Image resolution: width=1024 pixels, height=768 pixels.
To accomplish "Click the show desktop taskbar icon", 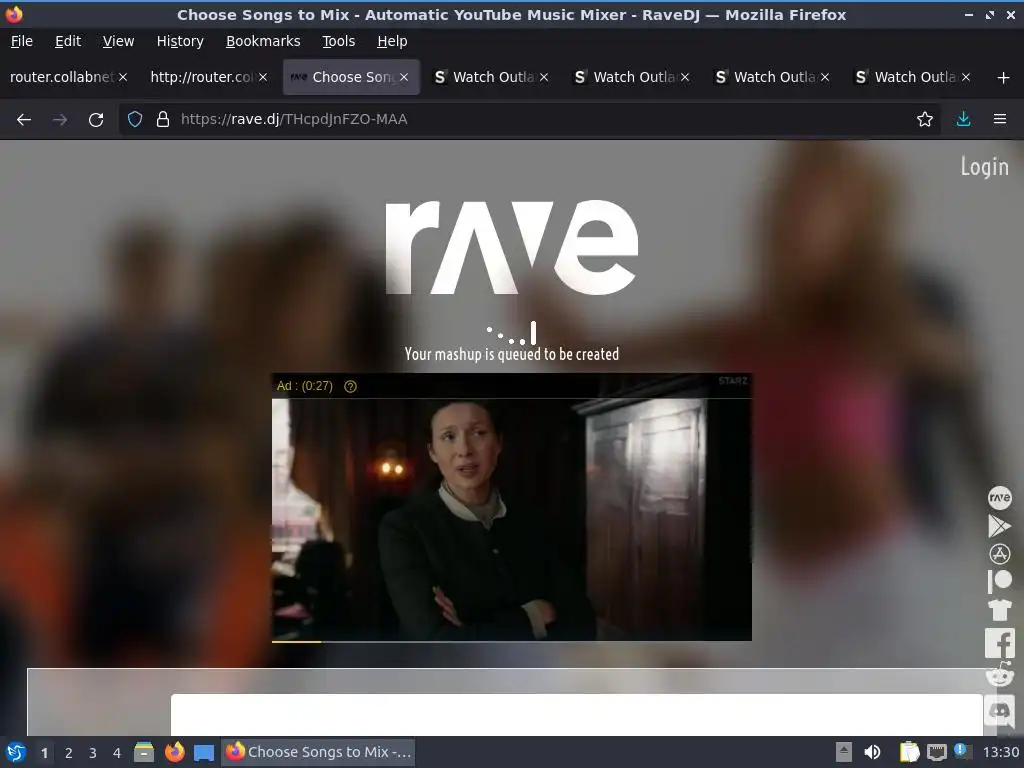I will (x=204, y=752).
